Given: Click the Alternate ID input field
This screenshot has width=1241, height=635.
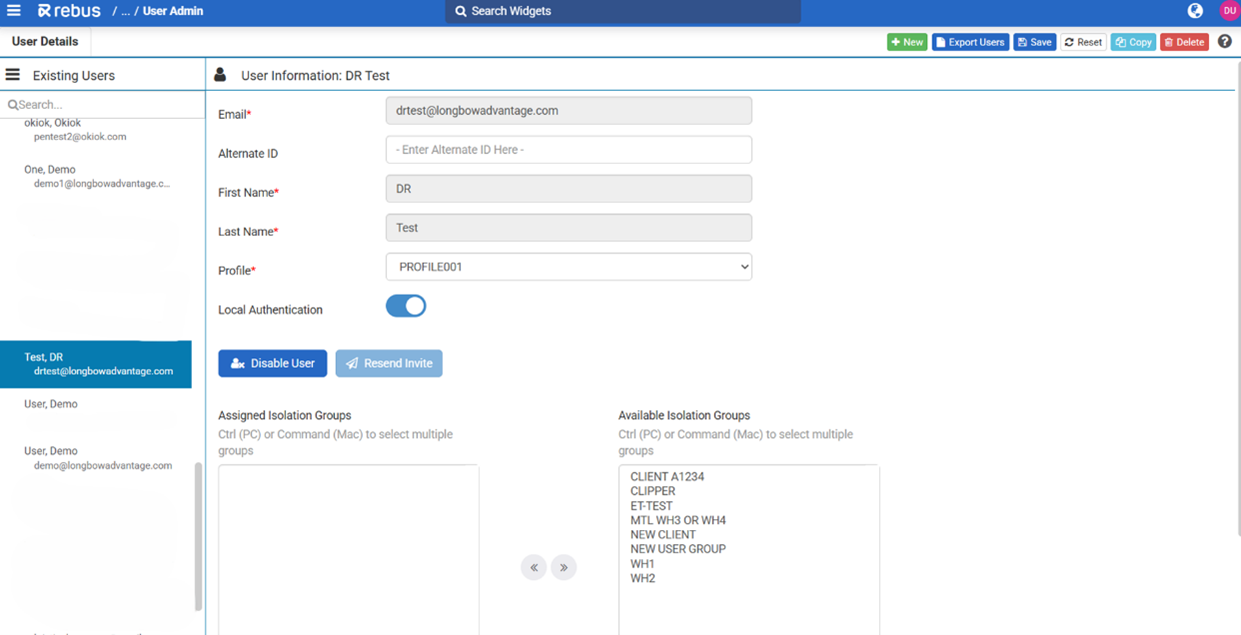Looking at the screenshot, I should [x=568, y=150].
